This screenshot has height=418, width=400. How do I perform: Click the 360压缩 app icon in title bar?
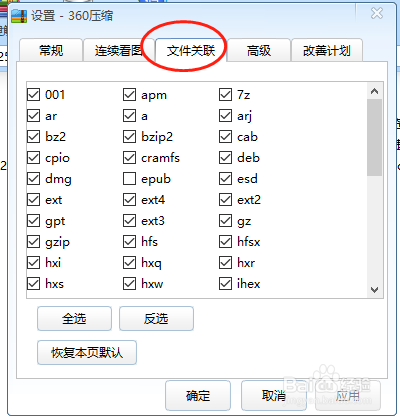(19, 16)
